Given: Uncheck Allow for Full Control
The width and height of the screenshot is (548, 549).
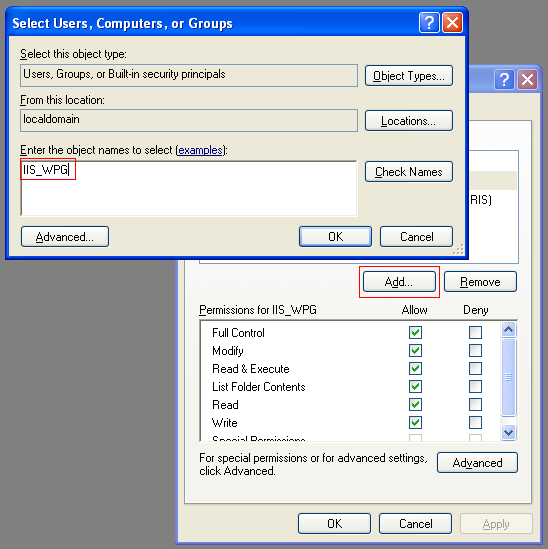Looking at the screenshot, I should [x=415, y=332].
